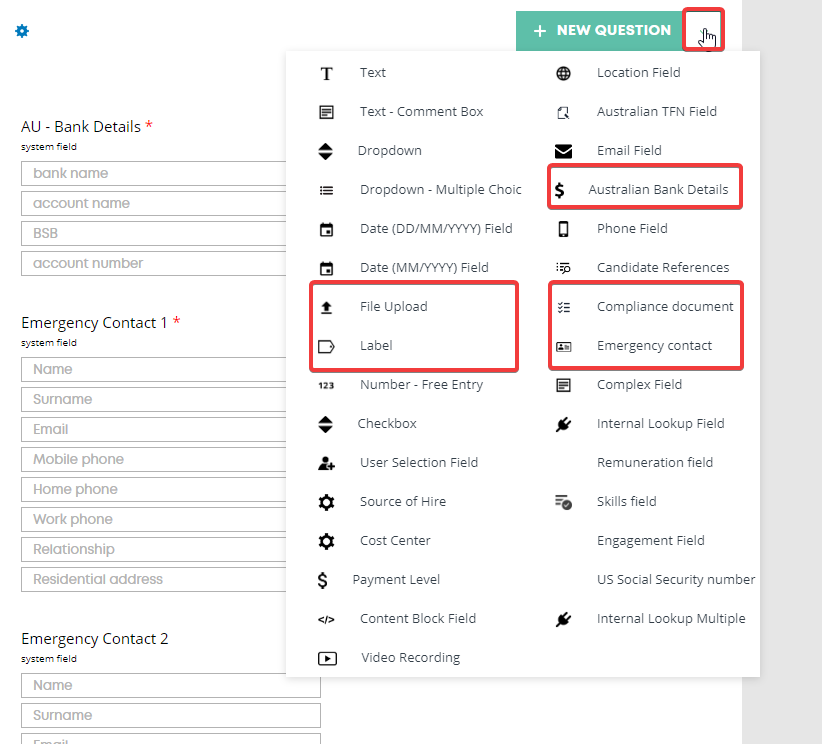Click the NEW QUESTION button
The height and width of the screenshot is (744, 822).
pos(600,31)
